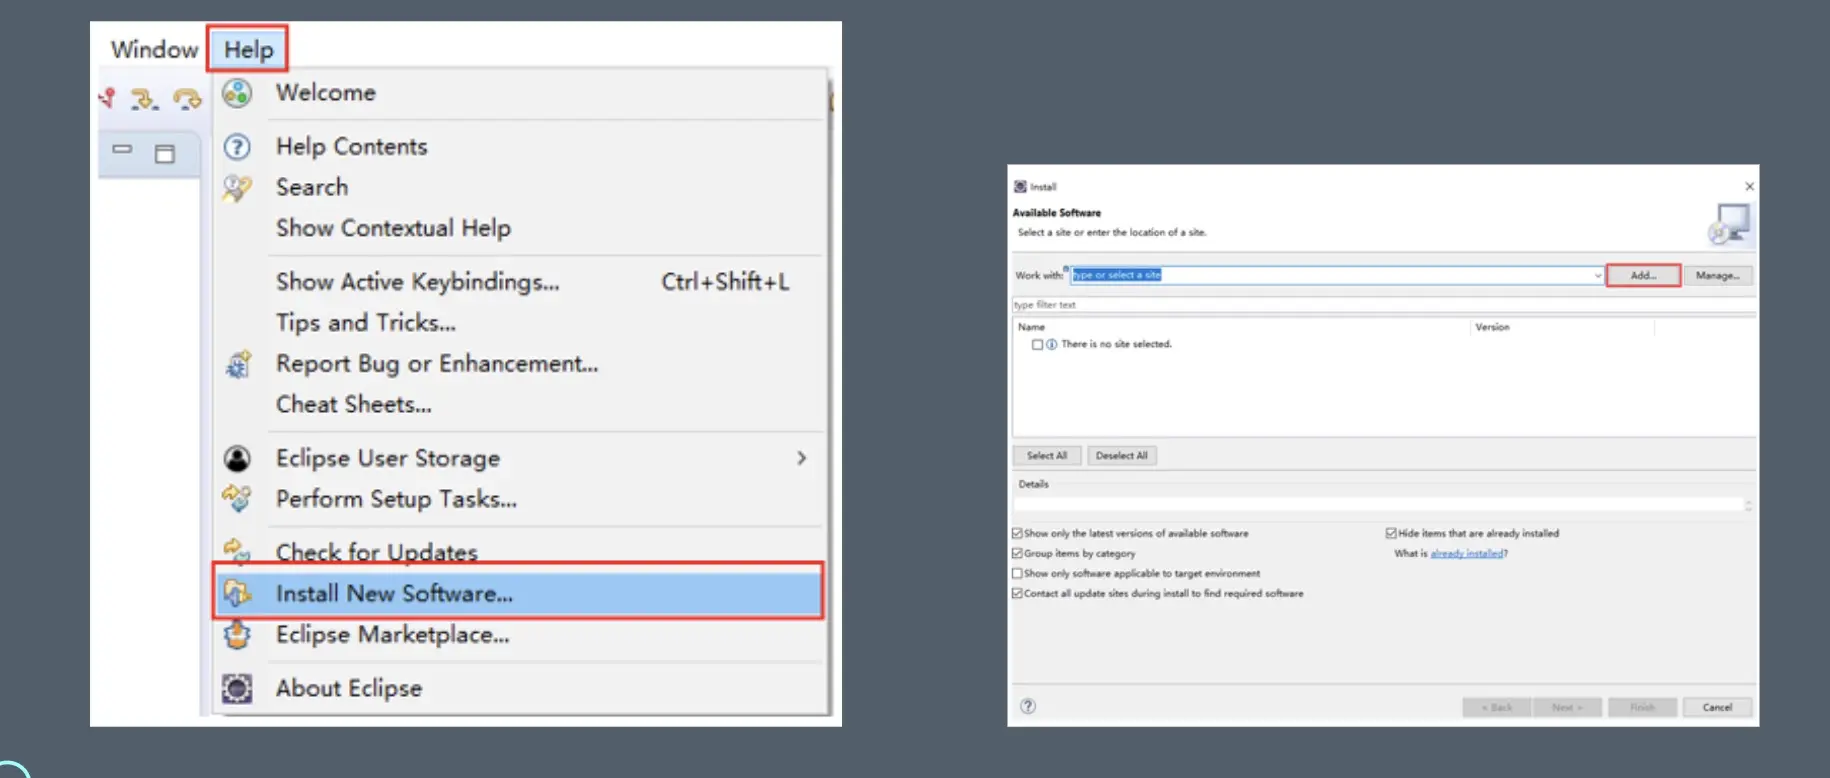Click the Manage button
Viewport: 1830px width, 778px height.
(1717, 275)
